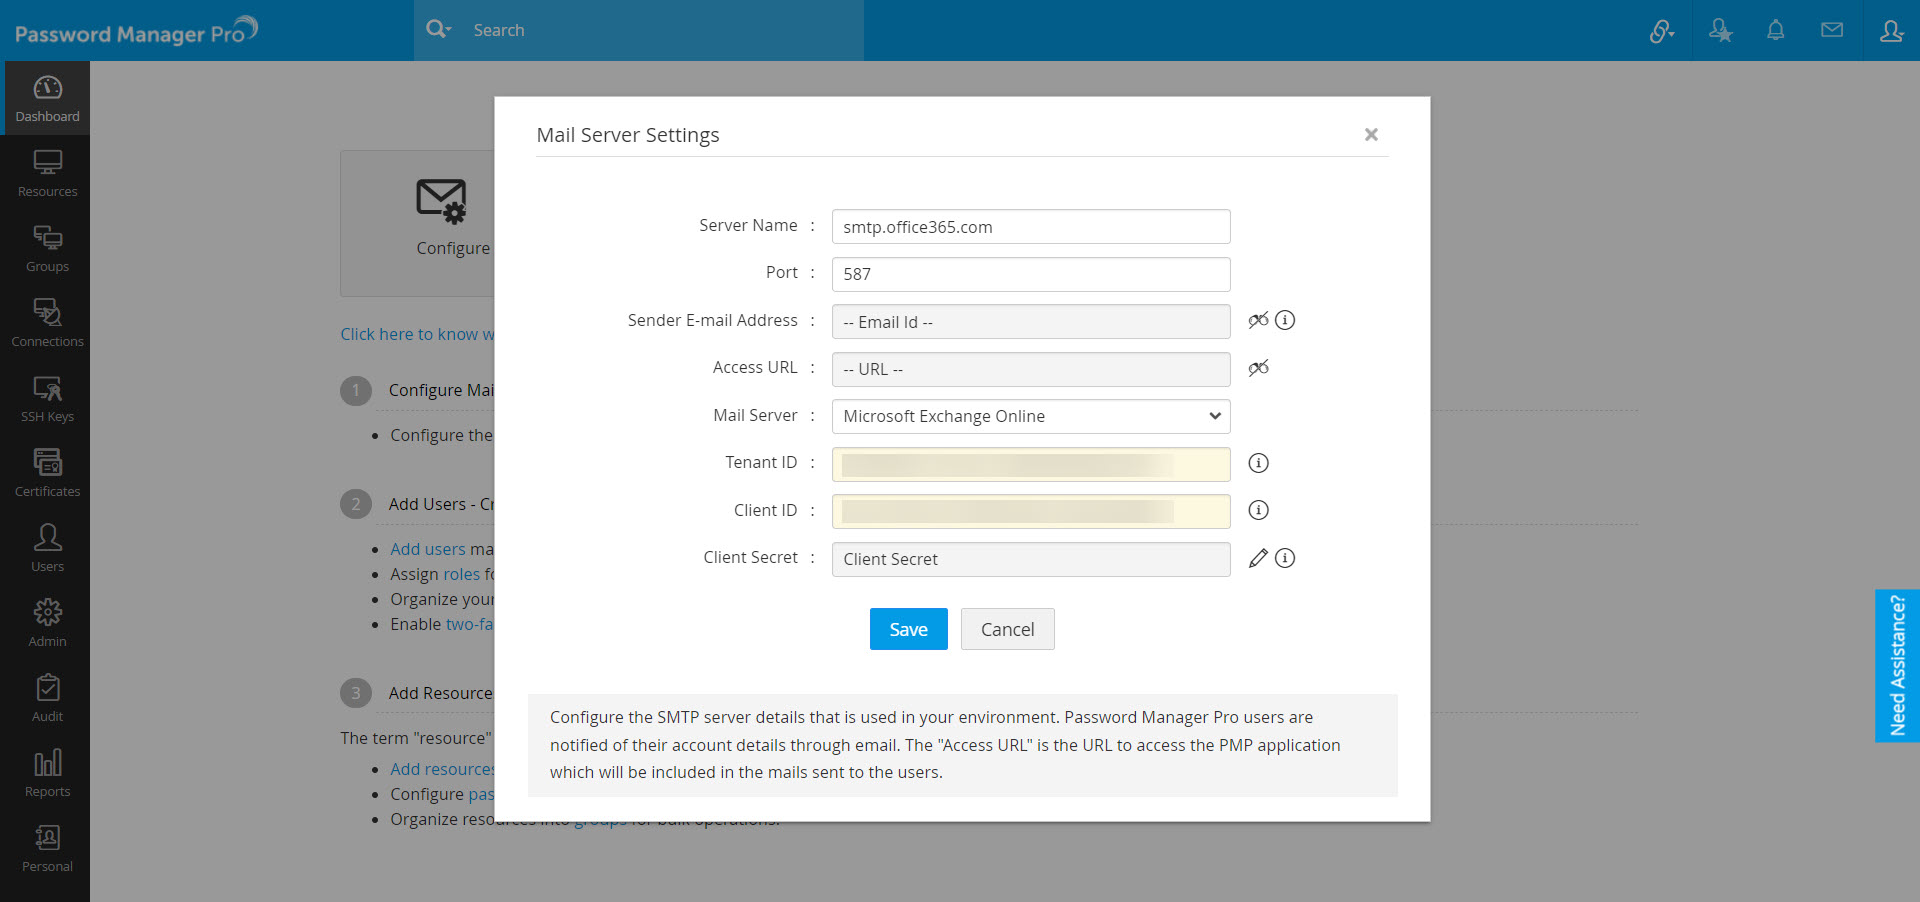Click info icon next to Tenant ID

1258,463
